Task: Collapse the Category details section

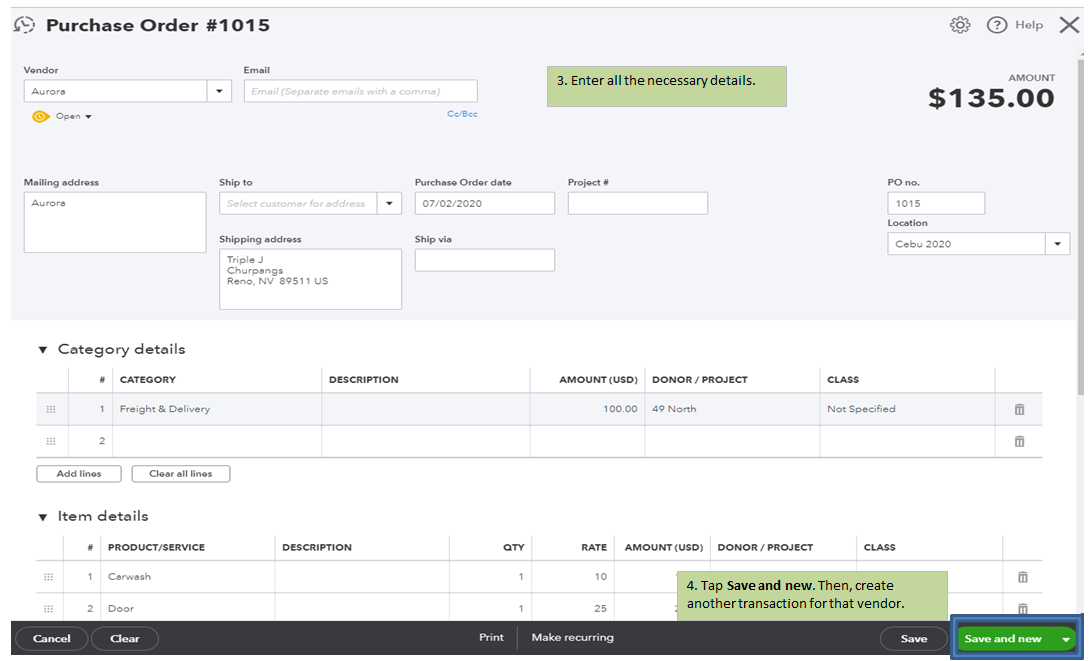Action: click(41, 349)
